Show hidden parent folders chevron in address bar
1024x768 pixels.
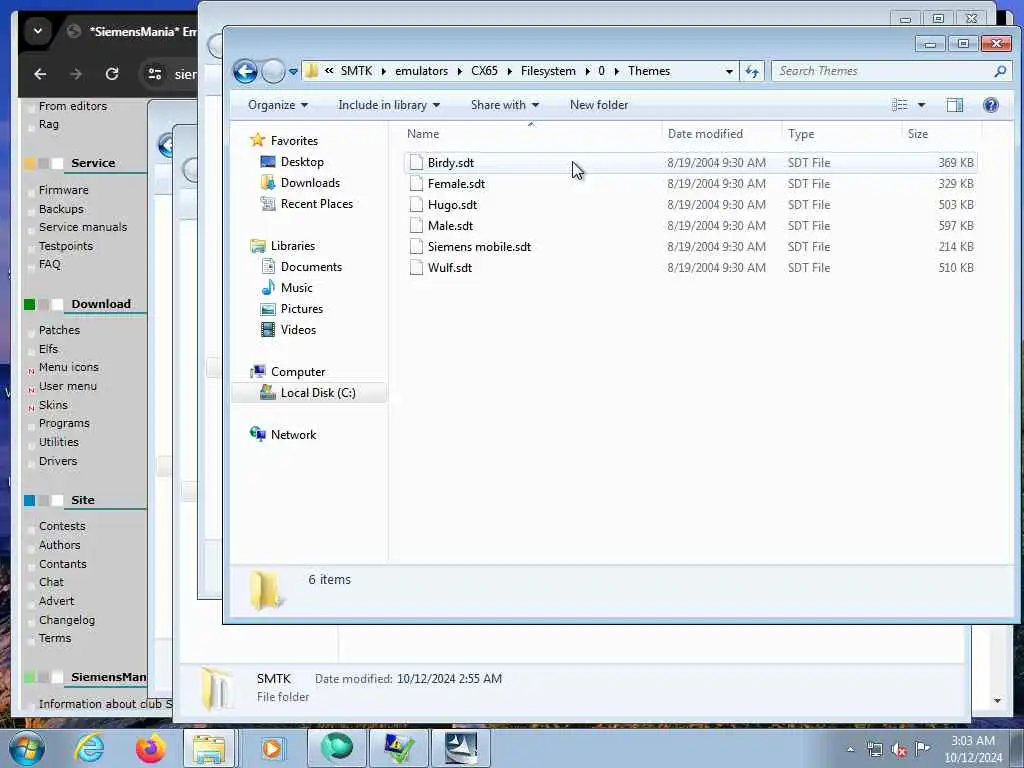pos(329,71)
